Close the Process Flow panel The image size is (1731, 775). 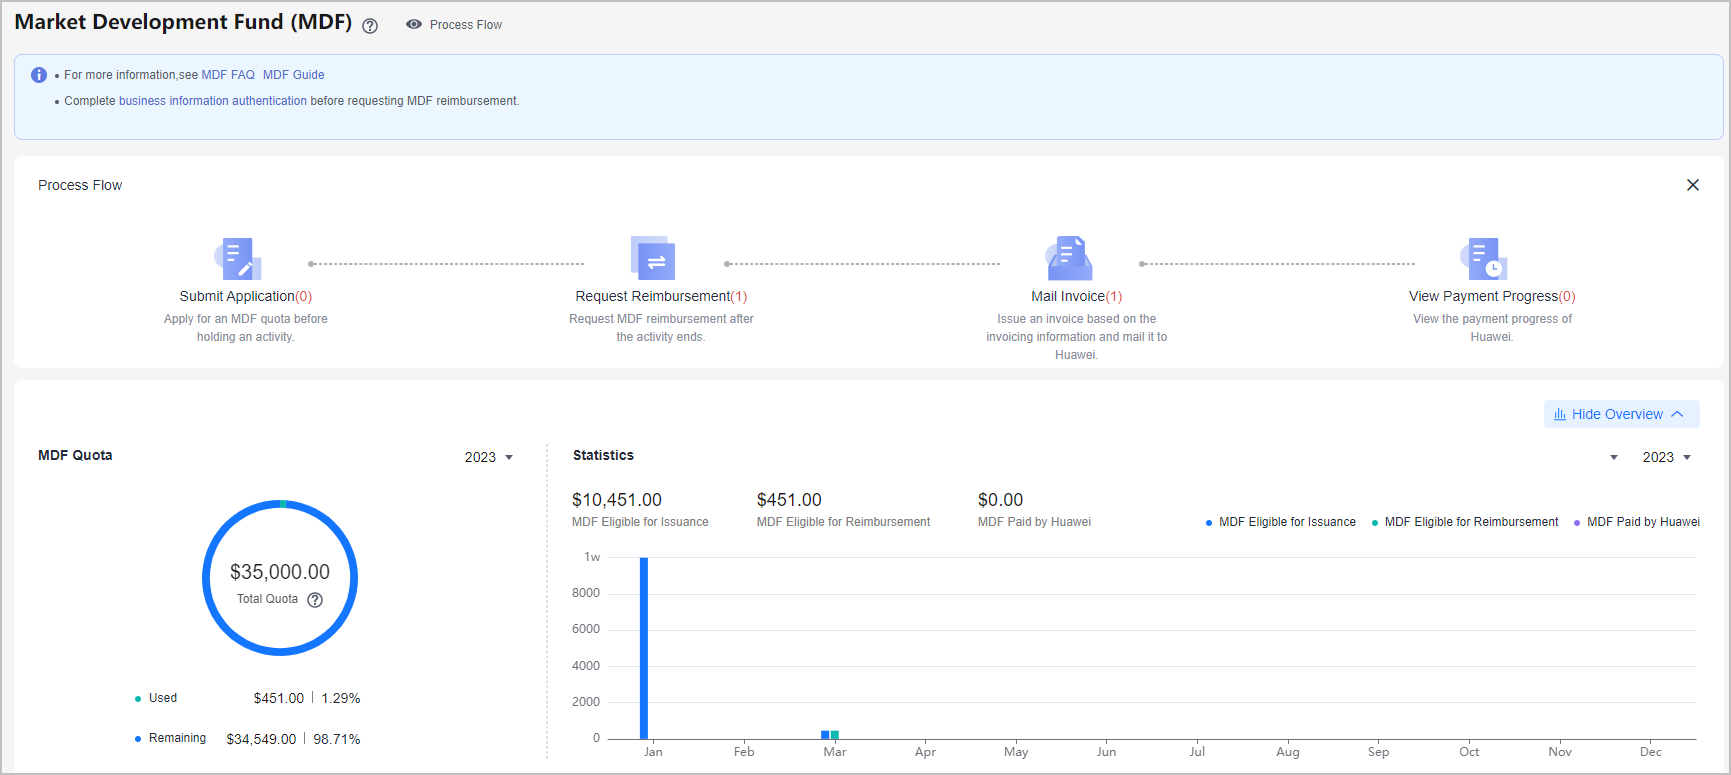pos(1693,185)
